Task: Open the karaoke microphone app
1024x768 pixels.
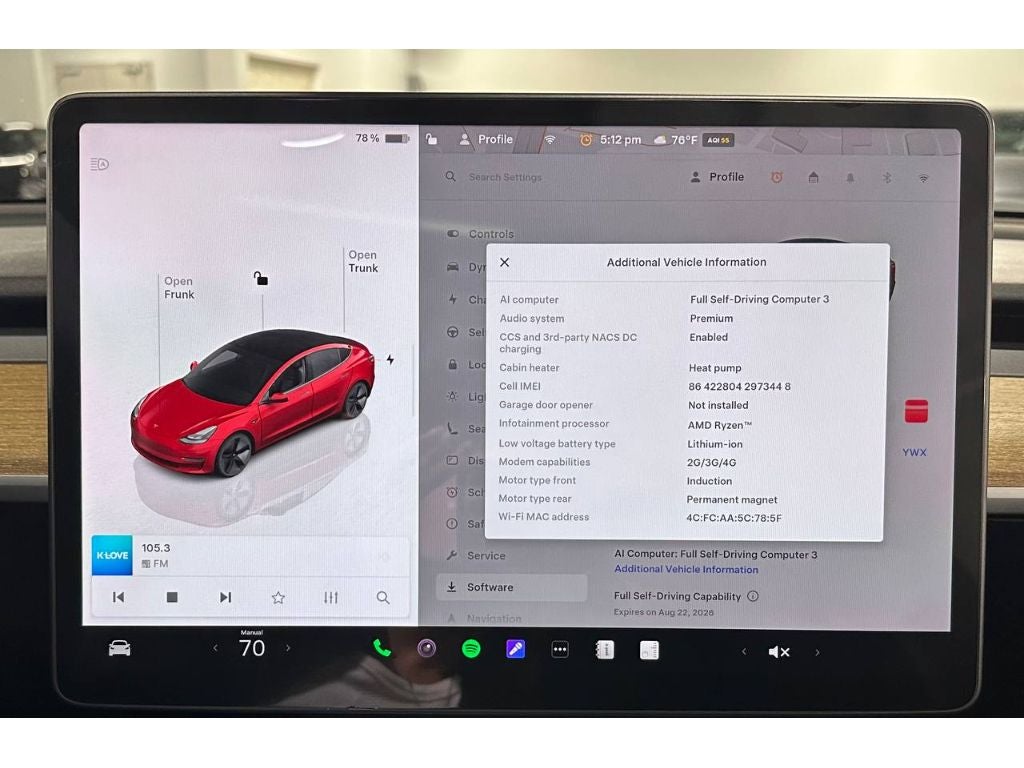Action: 515,649
